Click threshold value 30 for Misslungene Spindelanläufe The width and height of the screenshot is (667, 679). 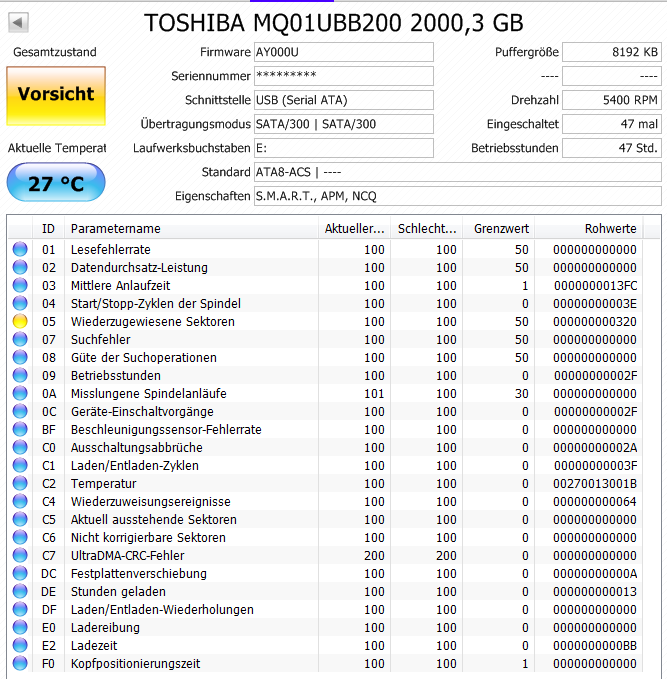coord(522,394)
